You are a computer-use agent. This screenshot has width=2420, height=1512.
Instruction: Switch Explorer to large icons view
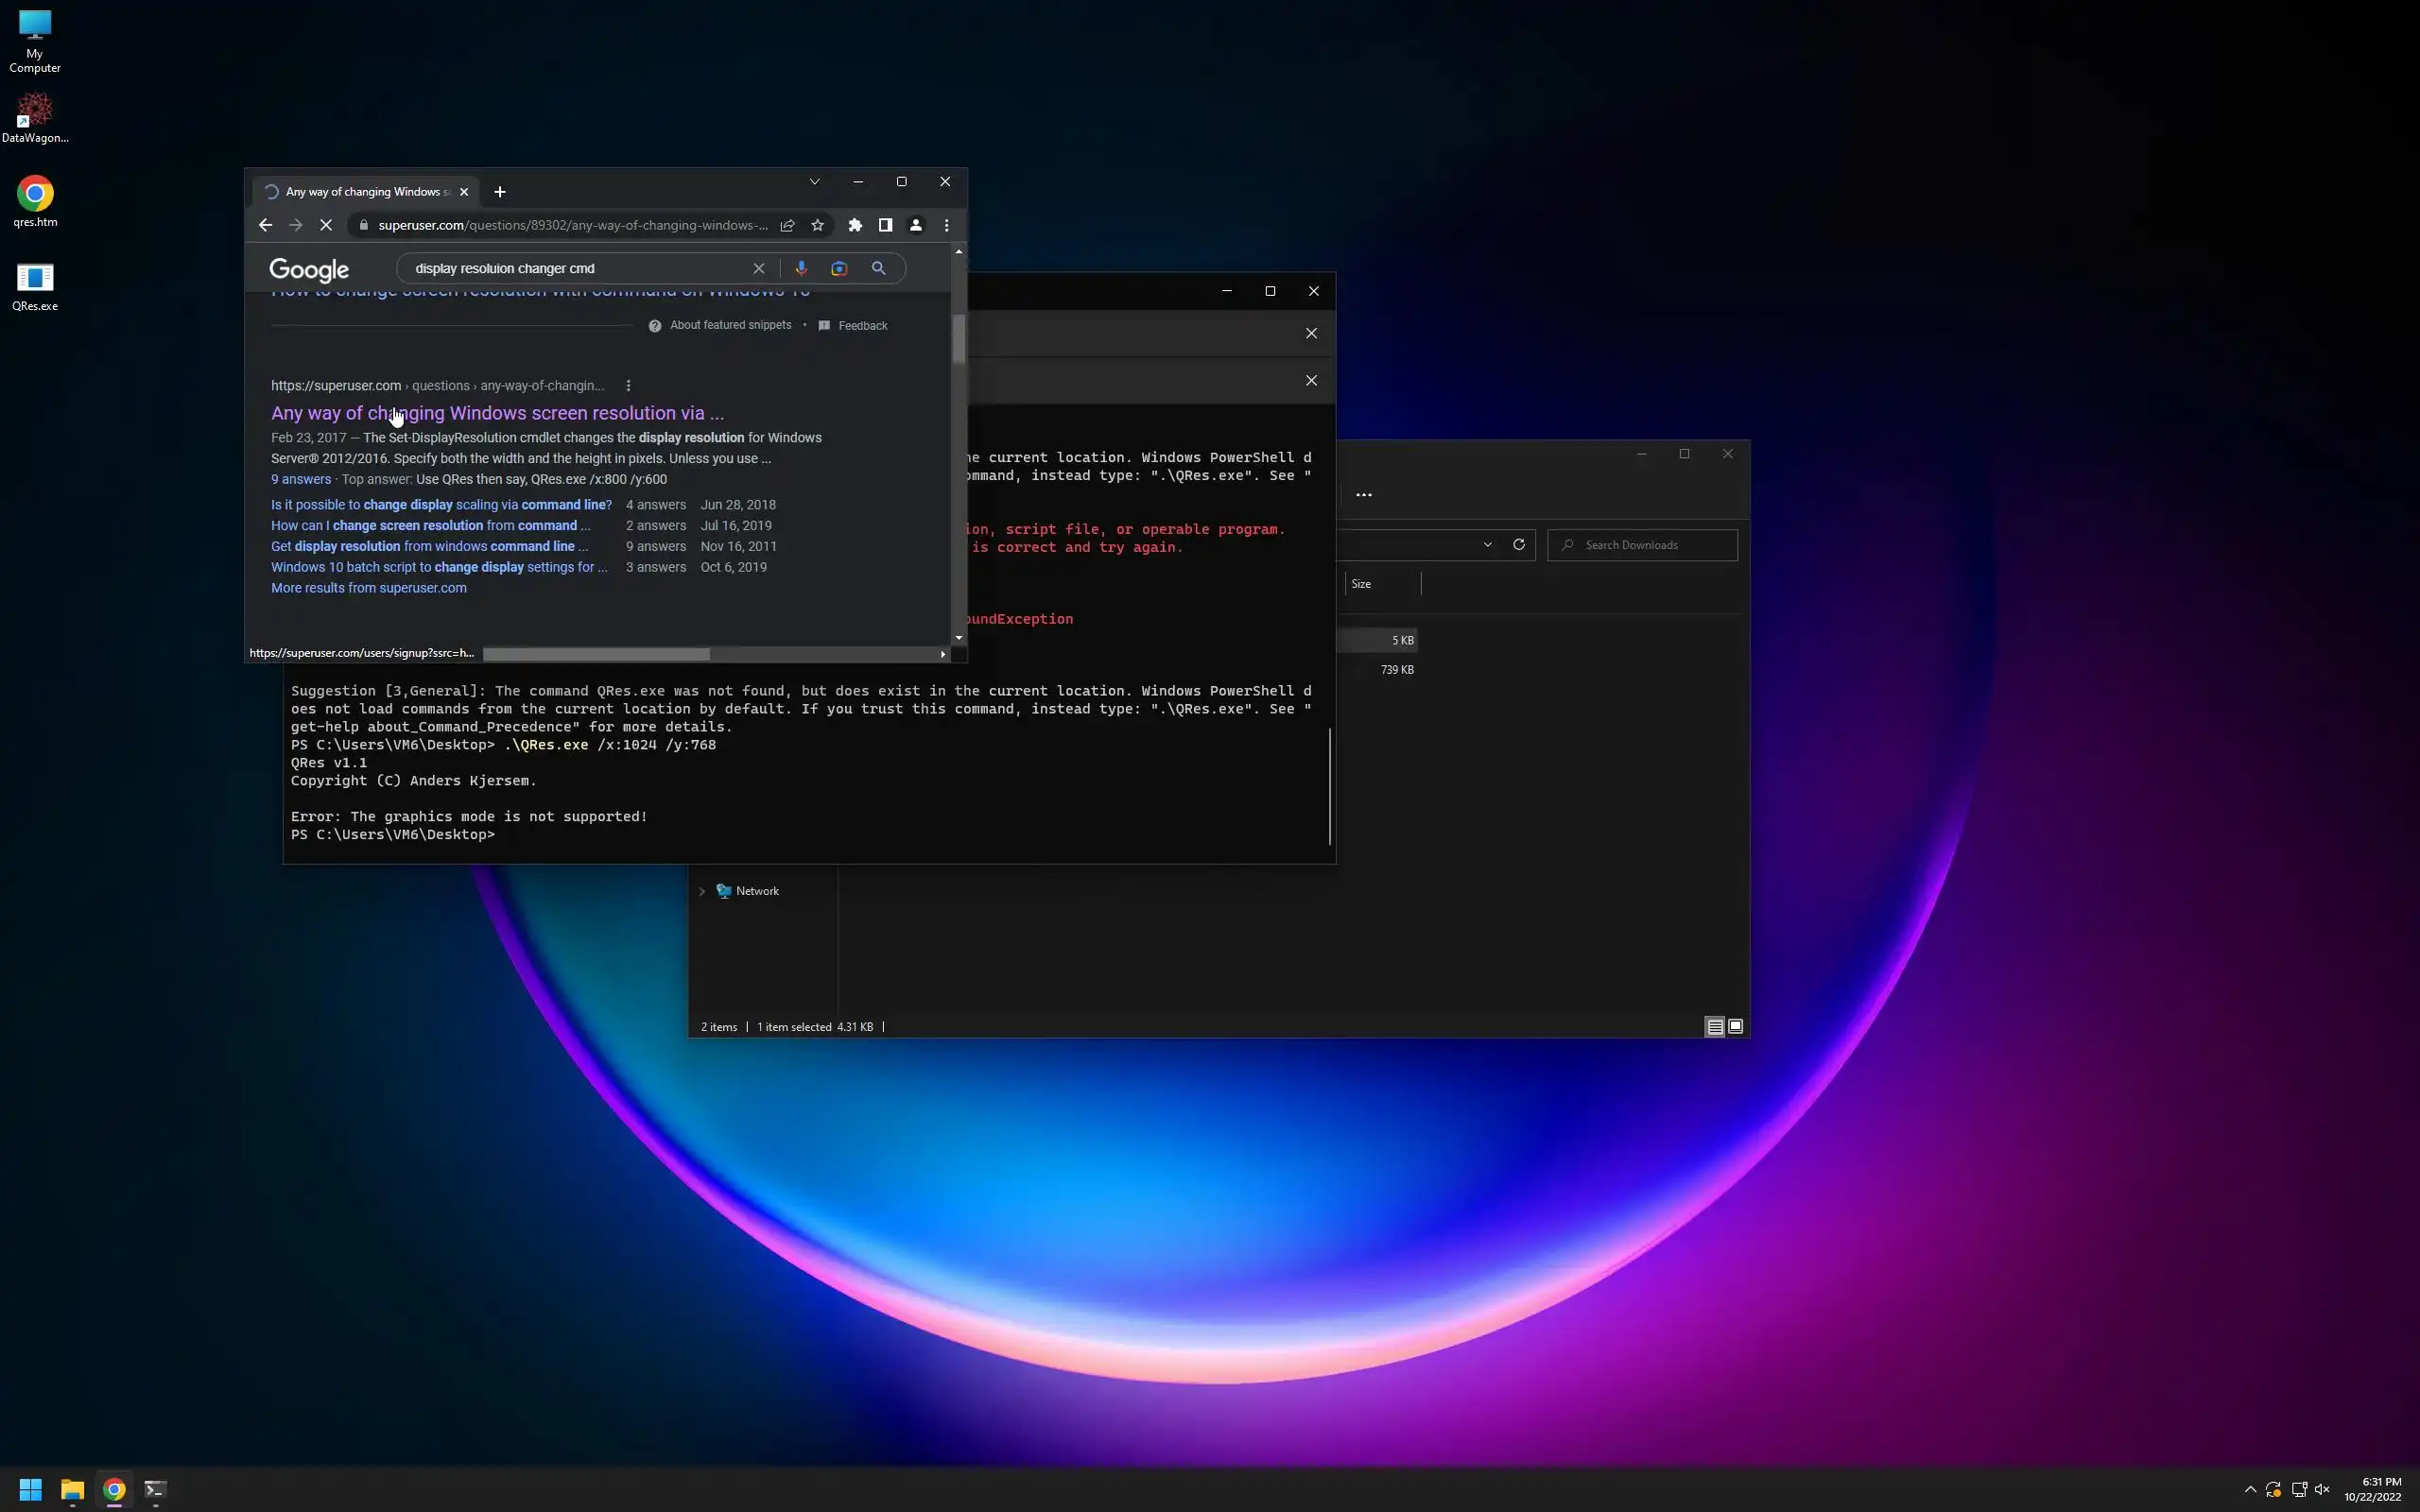click(1736, 1026)
